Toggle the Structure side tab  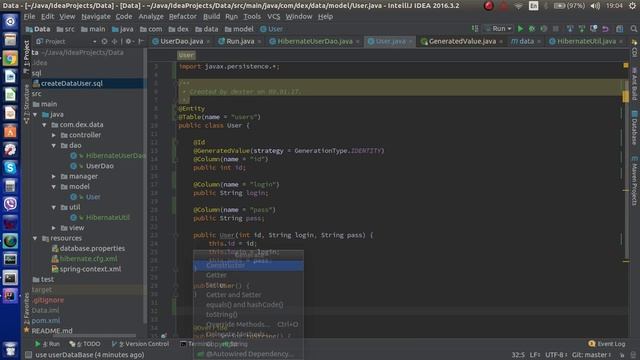27,104
